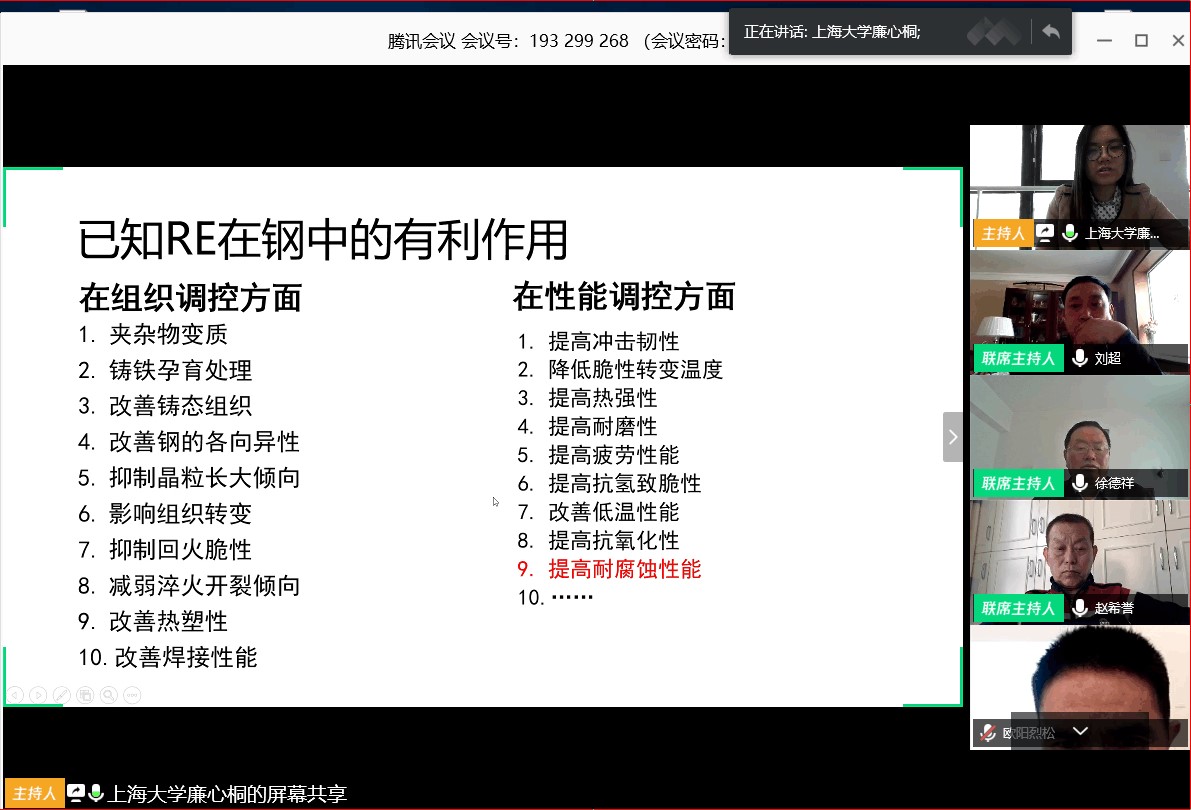The image size is (1191, 810).
Task: Click the microphone icon next to 徐德祥
Action: point(1080,484)
